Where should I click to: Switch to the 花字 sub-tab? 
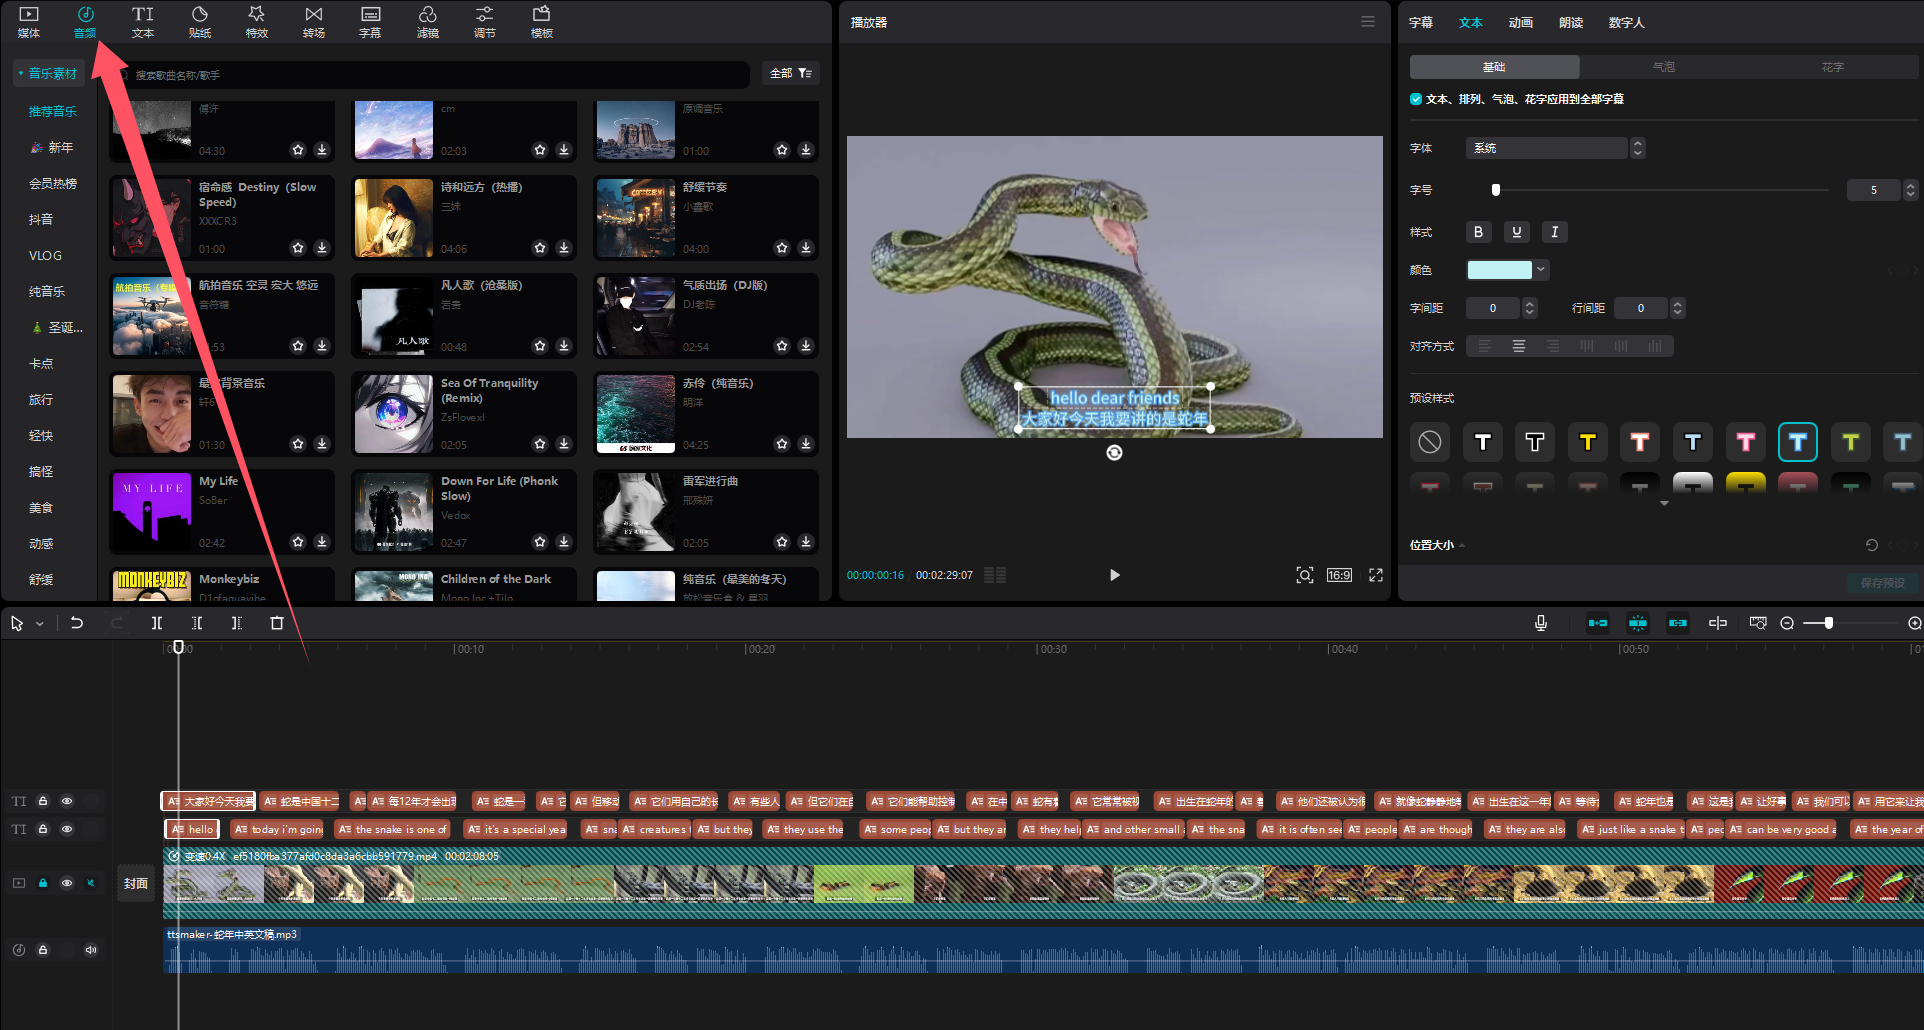click(x=1832, y=67)
